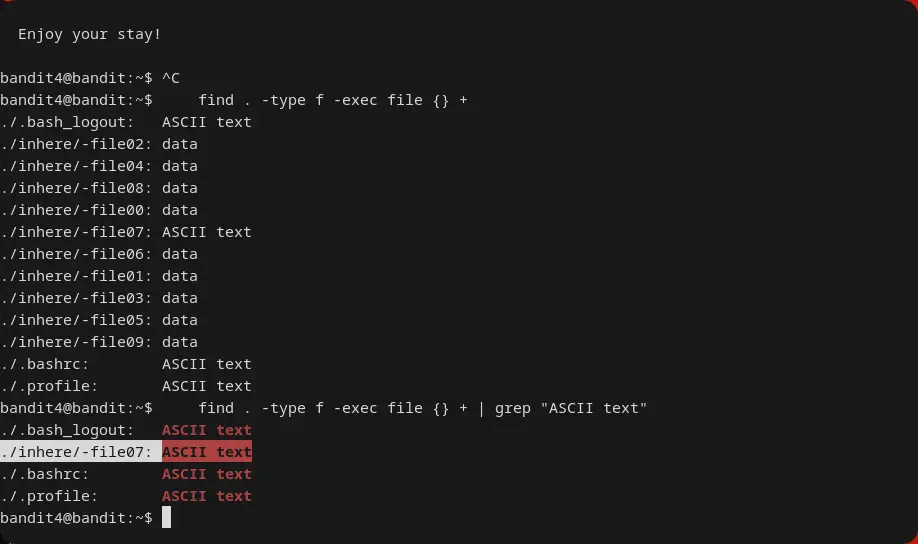Click red "ASCII text" beside ./.bashrc
918x544 pixels.
[x=206, y=474]
